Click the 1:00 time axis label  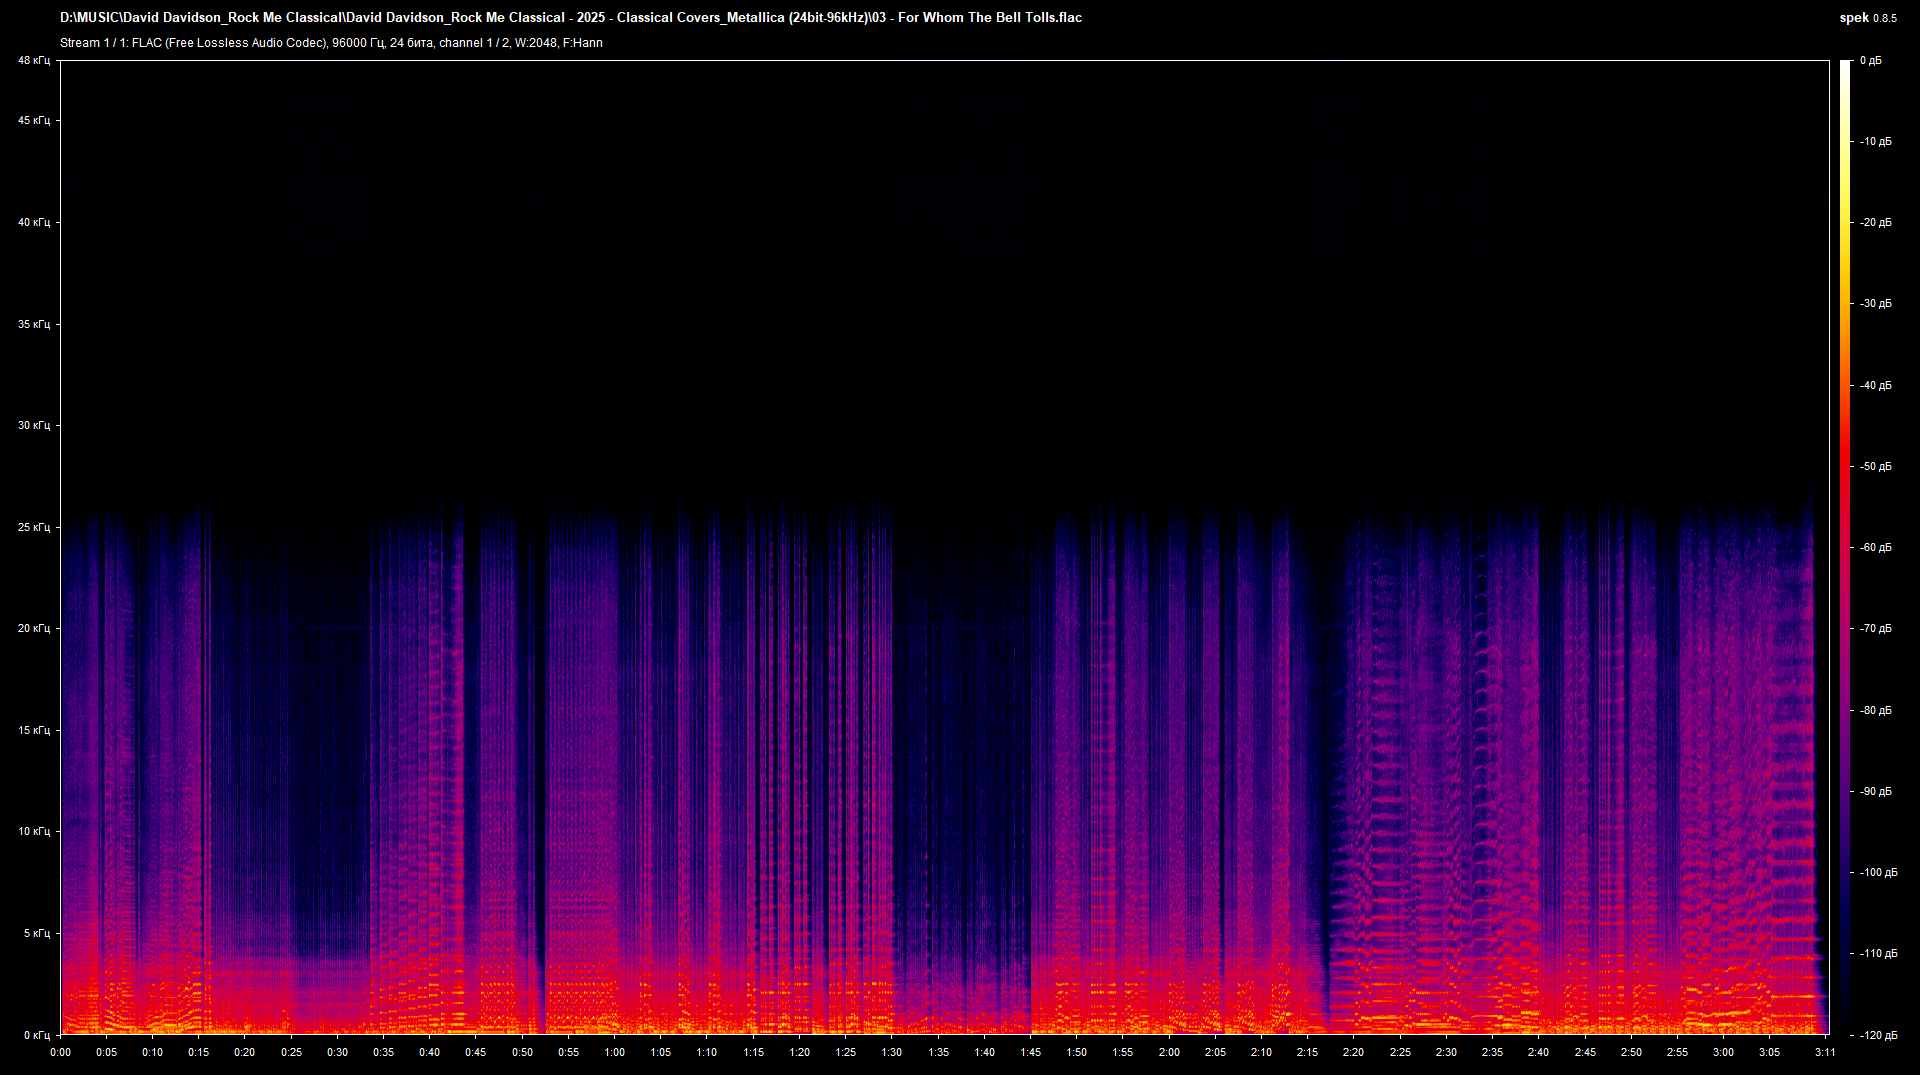[615, 1052]
